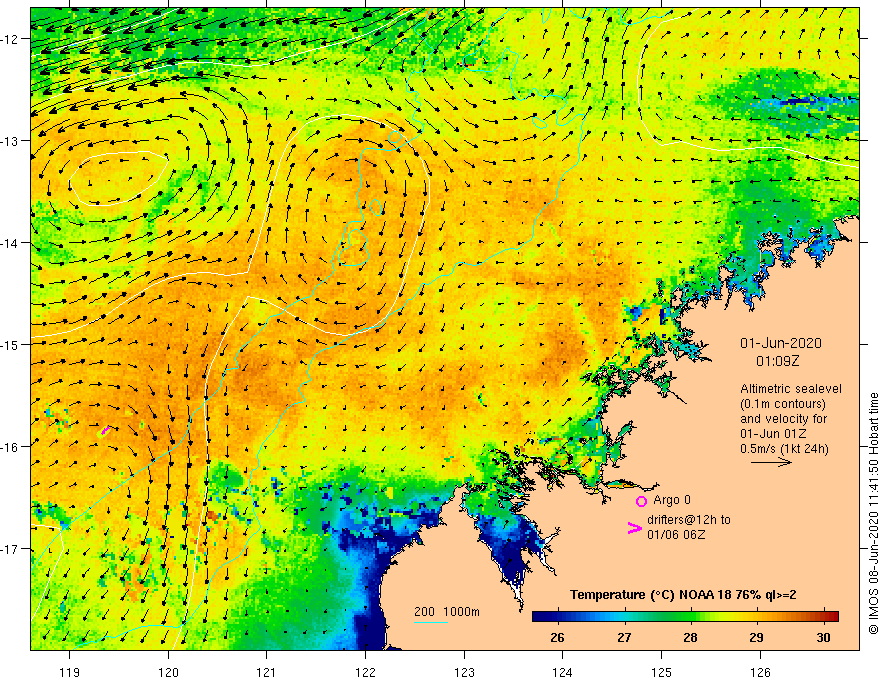
Task: Click longitude axis label 122
Action: click(x=365, y=672)
